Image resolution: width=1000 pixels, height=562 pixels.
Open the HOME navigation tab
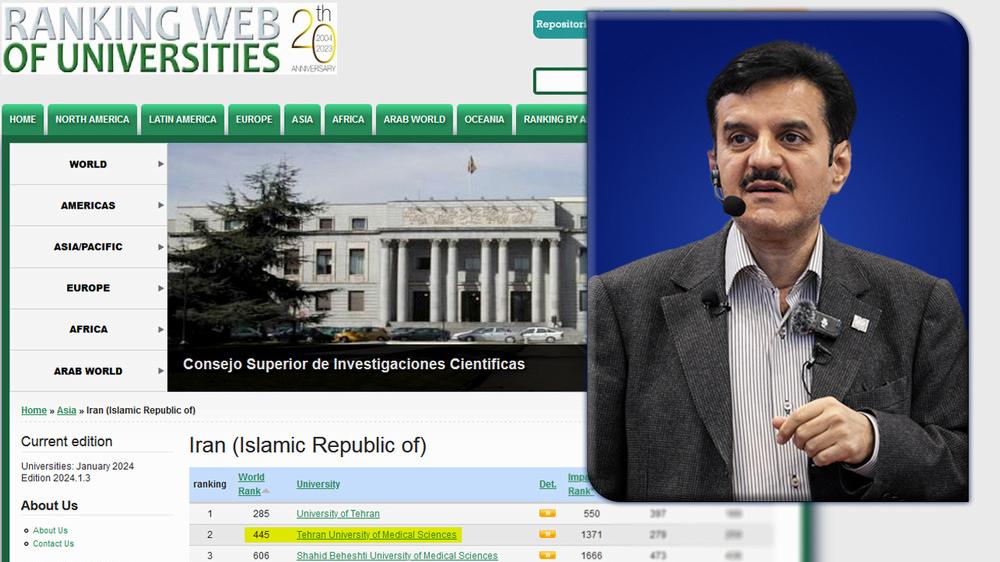(23, 120)
